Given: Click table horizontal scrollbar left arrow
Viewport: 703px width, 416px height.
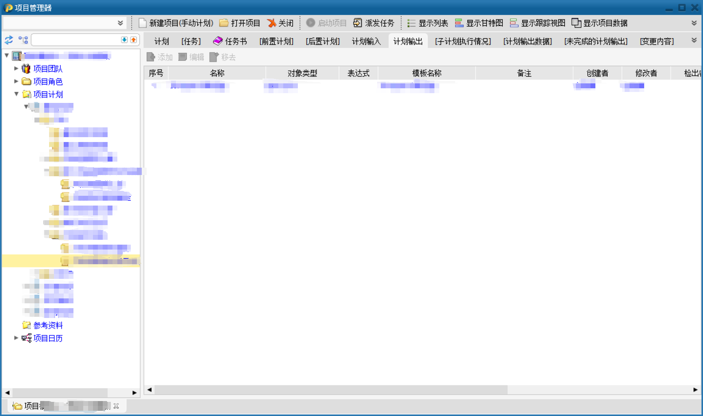Looking at the screenshot, I should click(149, 390).
